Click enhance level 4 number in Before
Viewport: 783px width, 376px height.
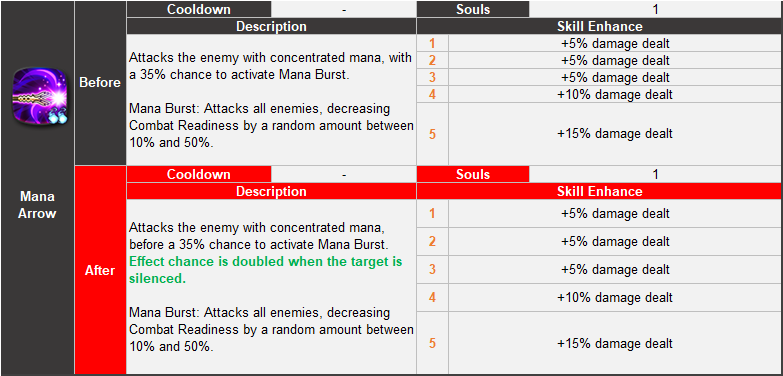click(x=432, y=94)
